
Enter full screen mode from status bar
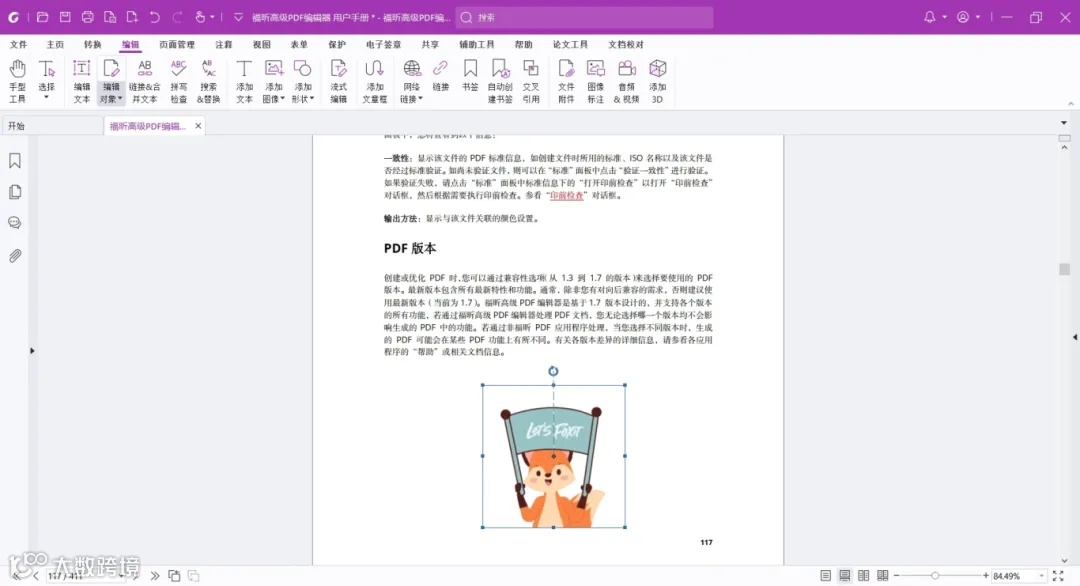click(x=1058, y=576)
